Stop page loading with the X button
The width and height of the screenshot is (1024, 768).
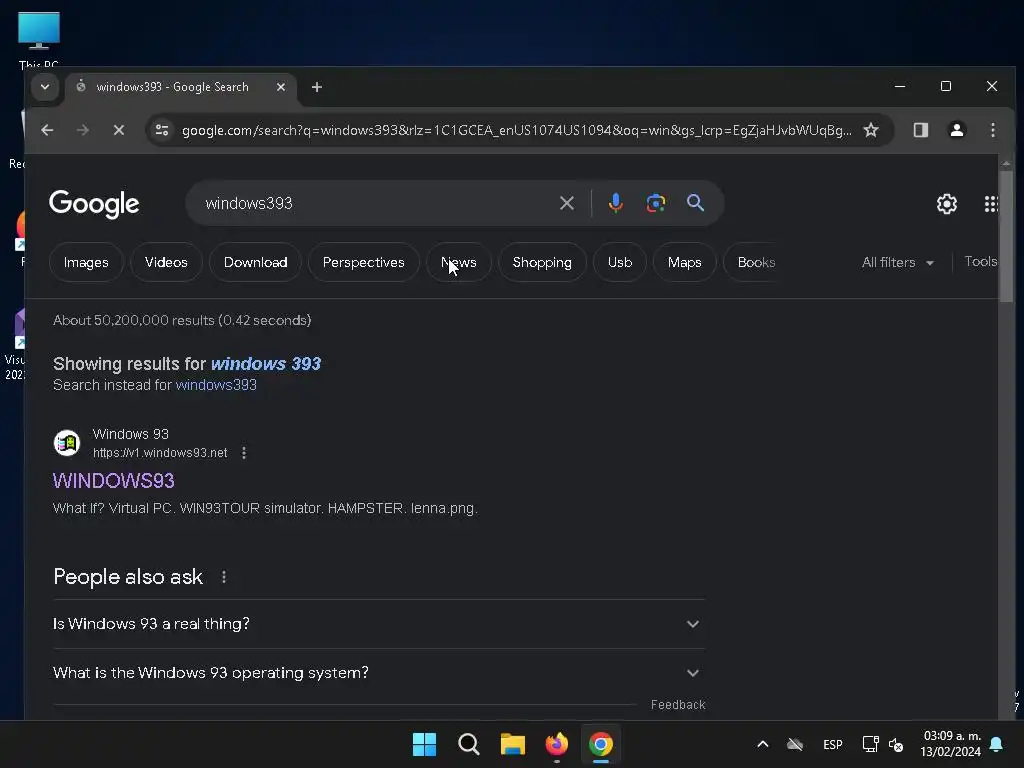119,130
